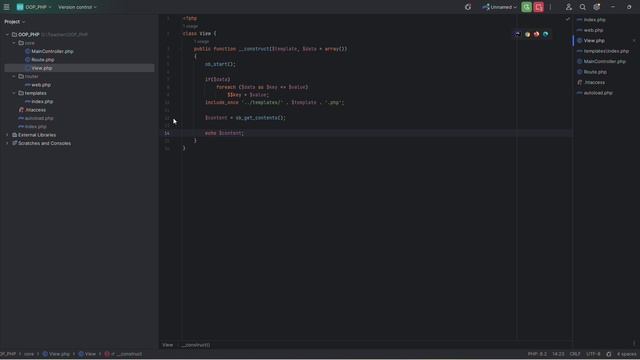Screen dimensions: 640x360
Task: Click the '1 usage' hint above class View
Action: (x=190, y=26)
